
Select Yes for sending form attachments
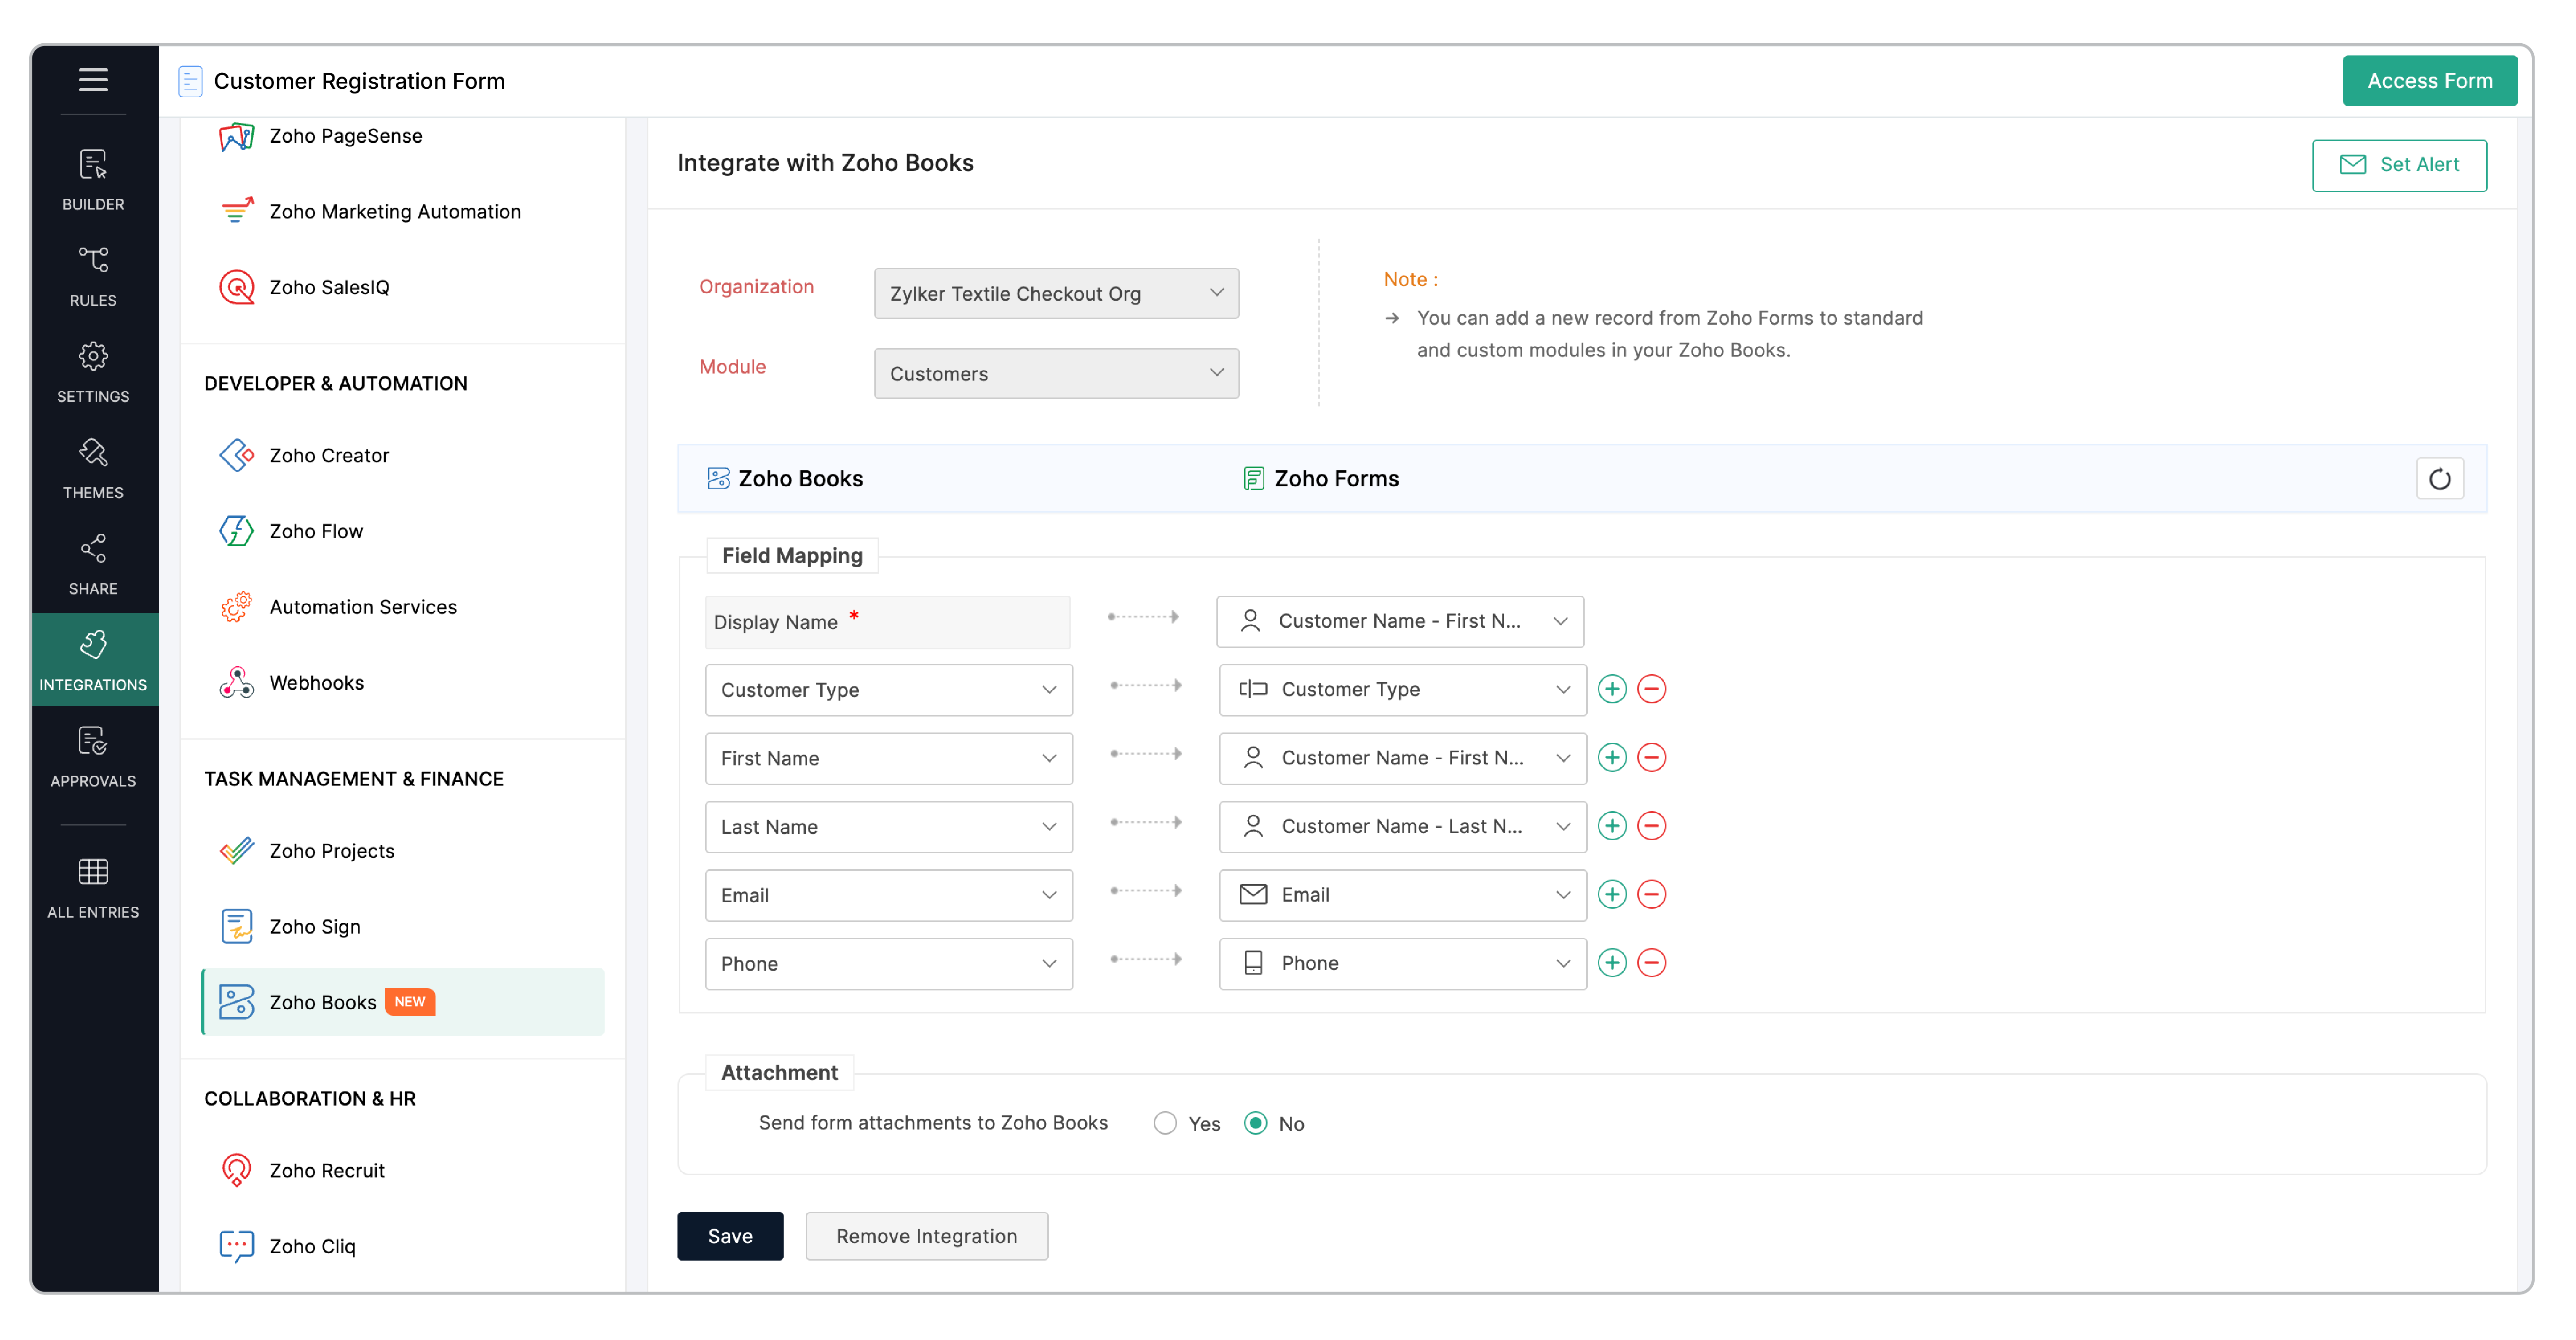[1164, 1123]
